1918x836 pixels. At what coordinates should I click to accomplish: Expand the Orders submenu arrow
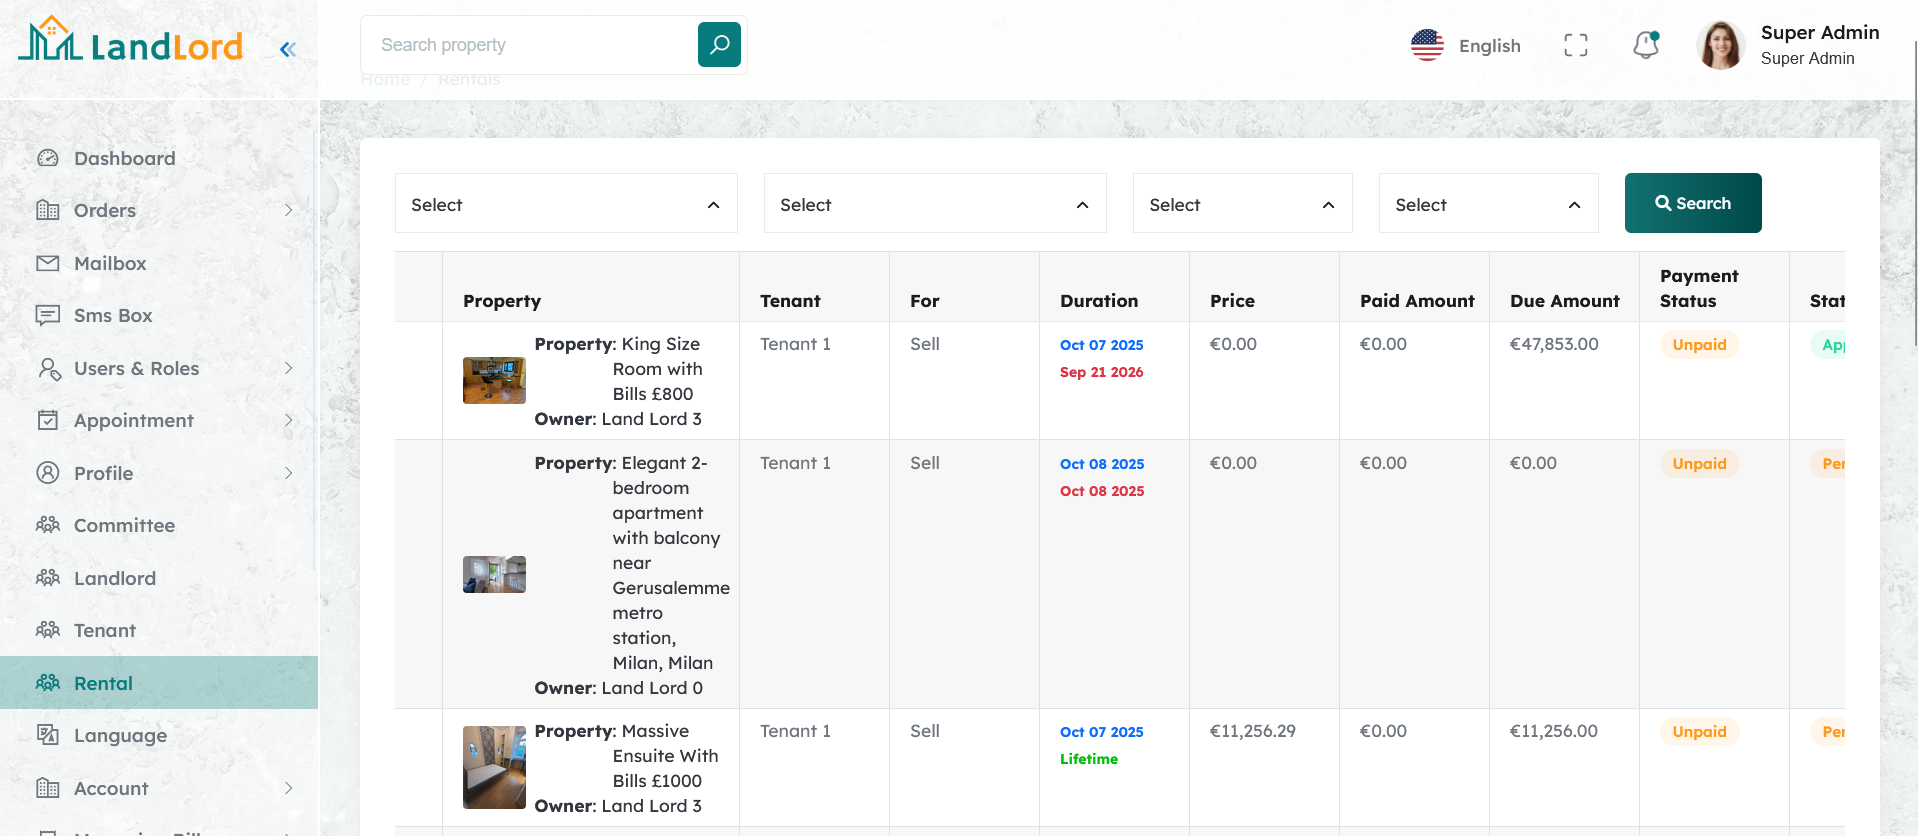(x=288, y=210)
